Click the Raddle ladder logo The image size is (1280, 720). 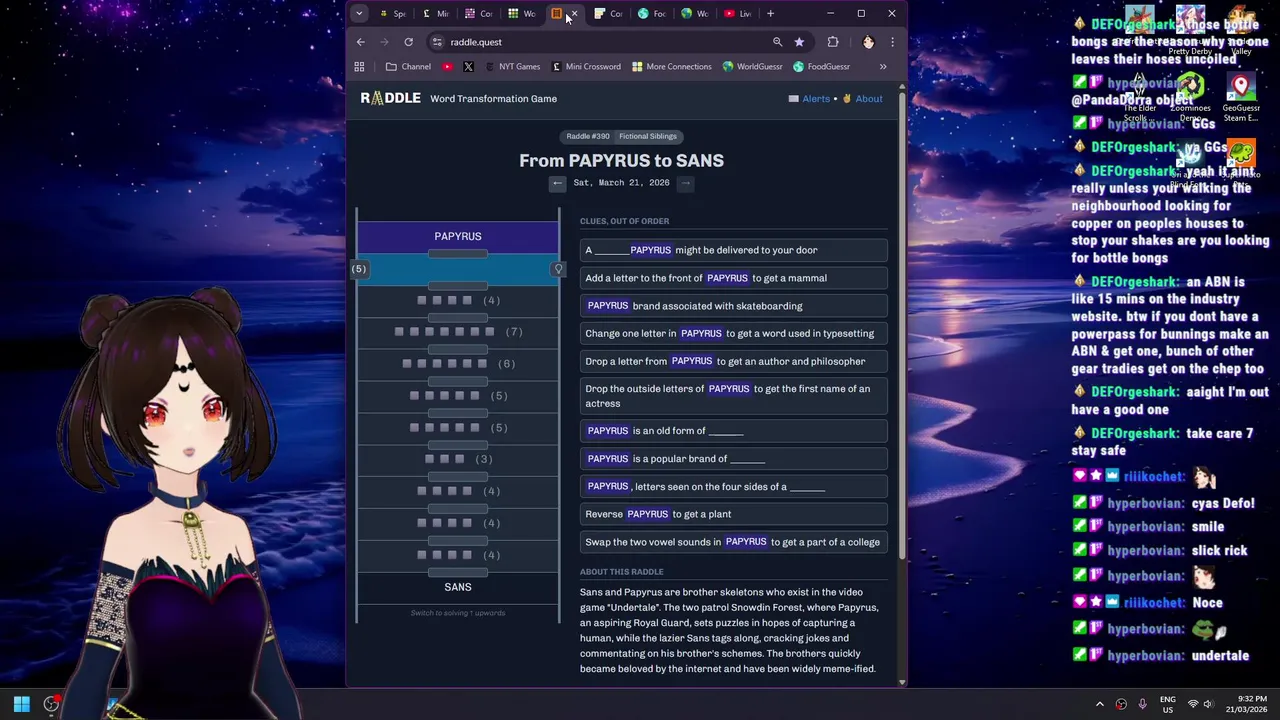390,98
